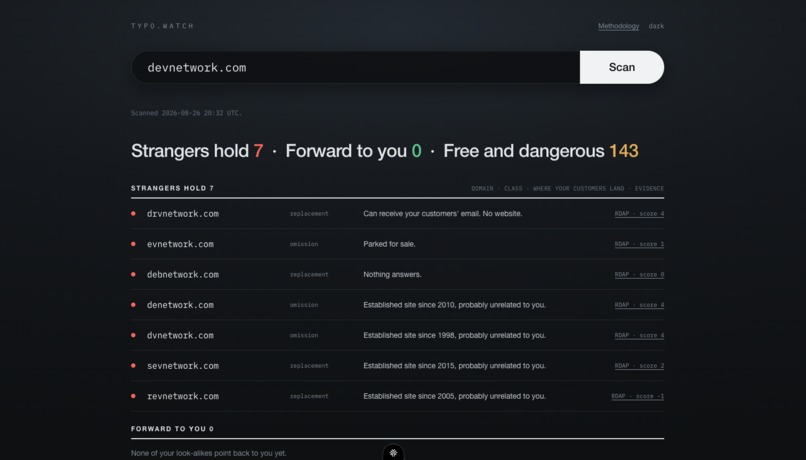The height and width of the screenshot is (460, 806).
Task: Open the Methodology link
Action: [x=618, y=26]
